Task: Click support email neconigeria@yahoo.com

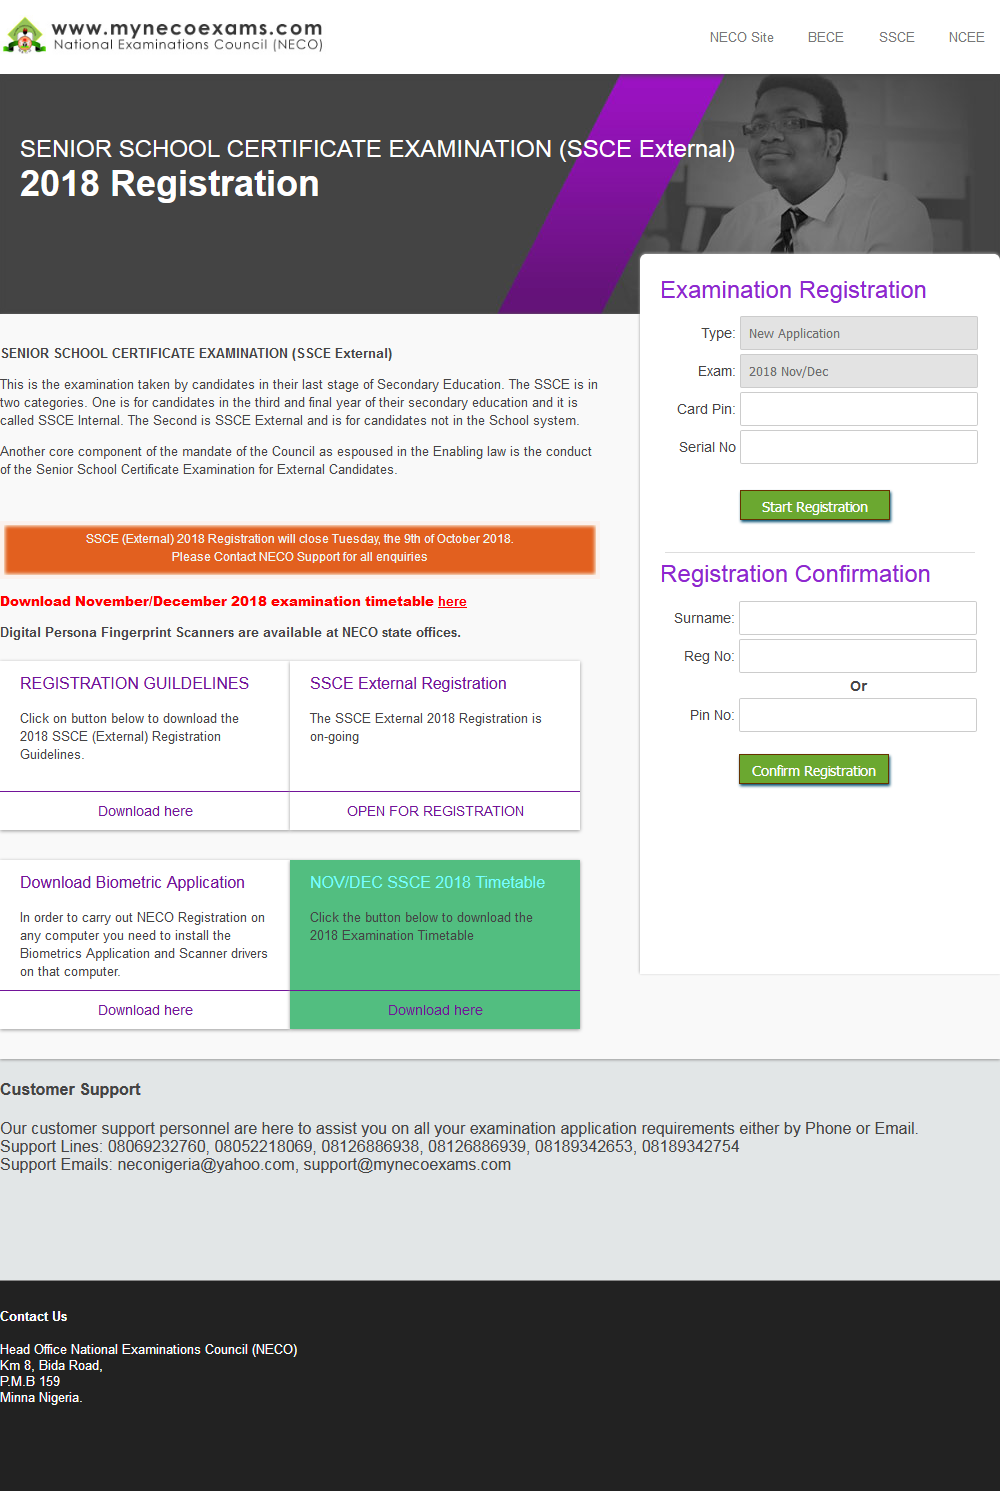Action: (x=206, y=1164)
